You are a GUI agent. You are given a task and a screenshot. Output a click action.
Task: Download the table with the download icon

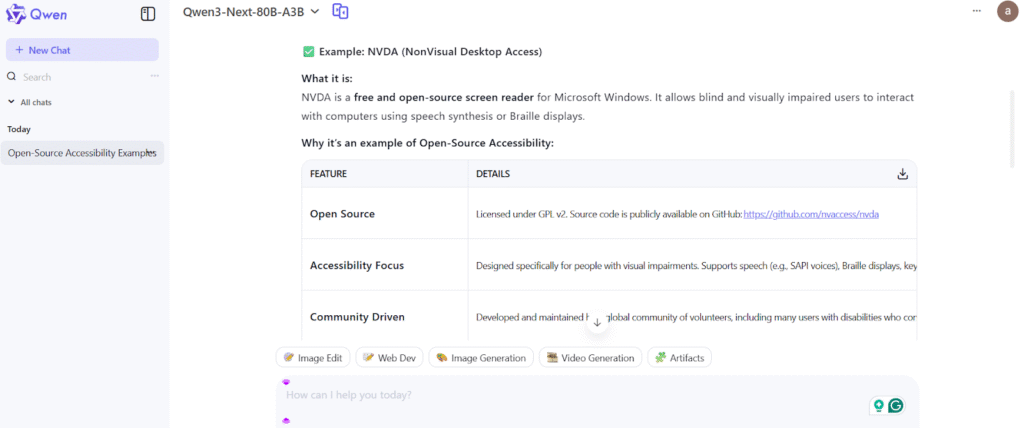coord(903,174)
